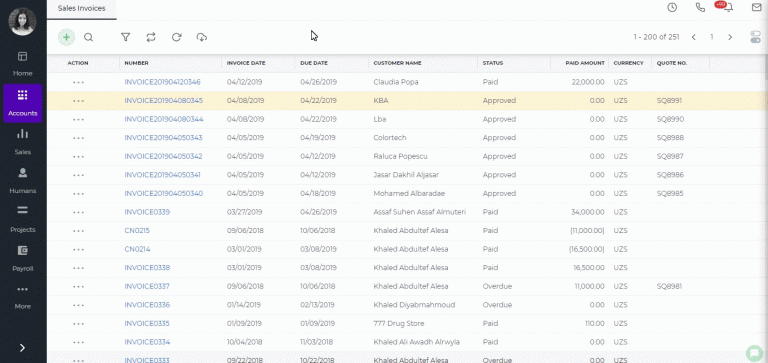The image size is (768, 363).
Task: Open the clock history icon
Action: tap(672, 7)
